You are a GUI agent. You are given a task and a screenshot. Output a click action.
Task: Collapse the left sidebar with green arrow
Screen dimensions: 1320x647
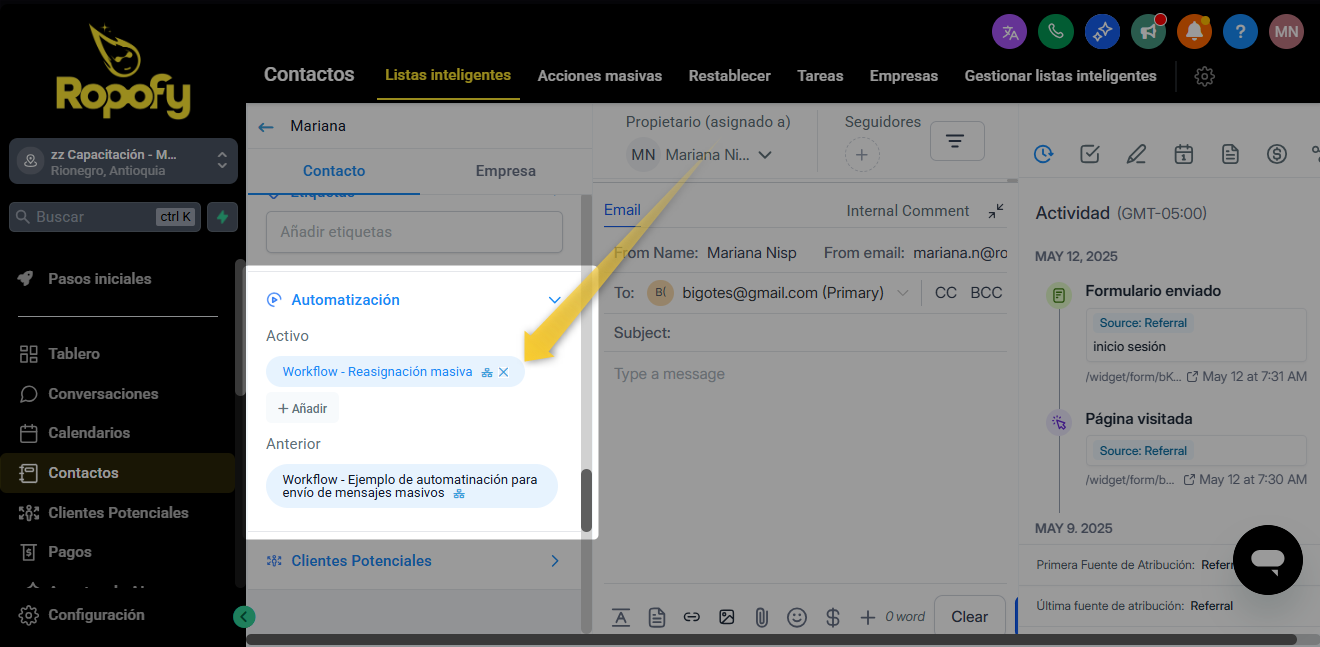[244, 617]
